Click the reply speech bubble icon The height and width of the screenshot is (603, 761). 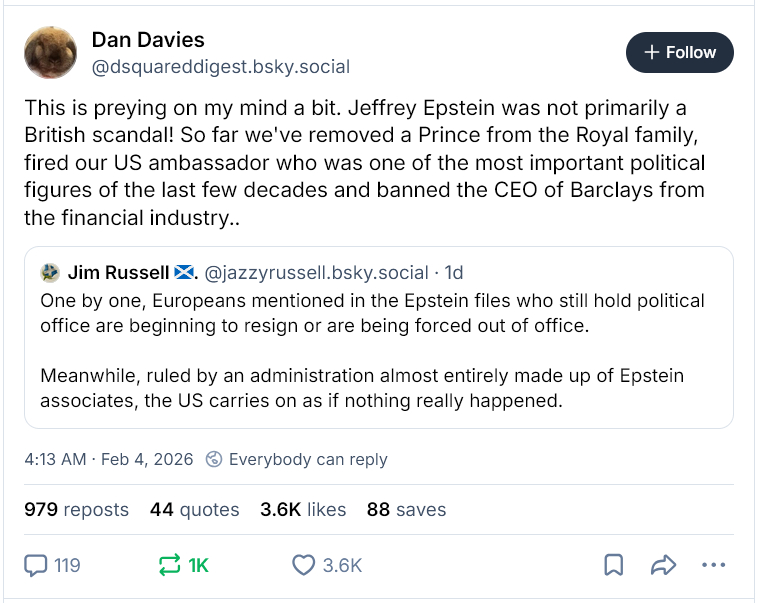tap(37, 565)
